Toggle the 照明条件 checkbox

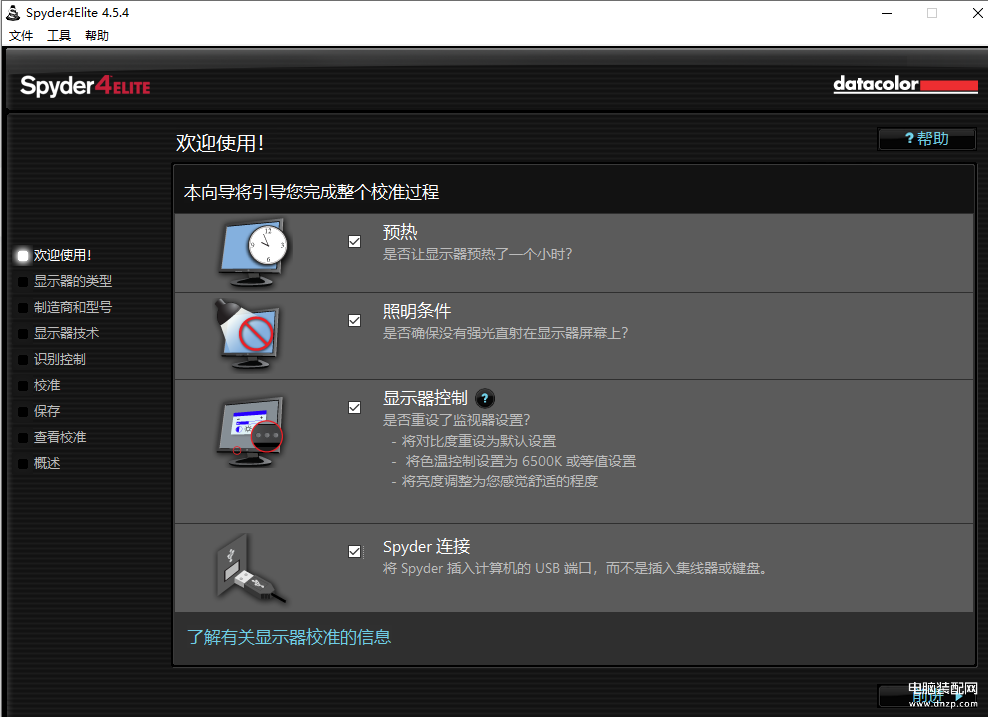pyautogui.click(x=355, y=321)
